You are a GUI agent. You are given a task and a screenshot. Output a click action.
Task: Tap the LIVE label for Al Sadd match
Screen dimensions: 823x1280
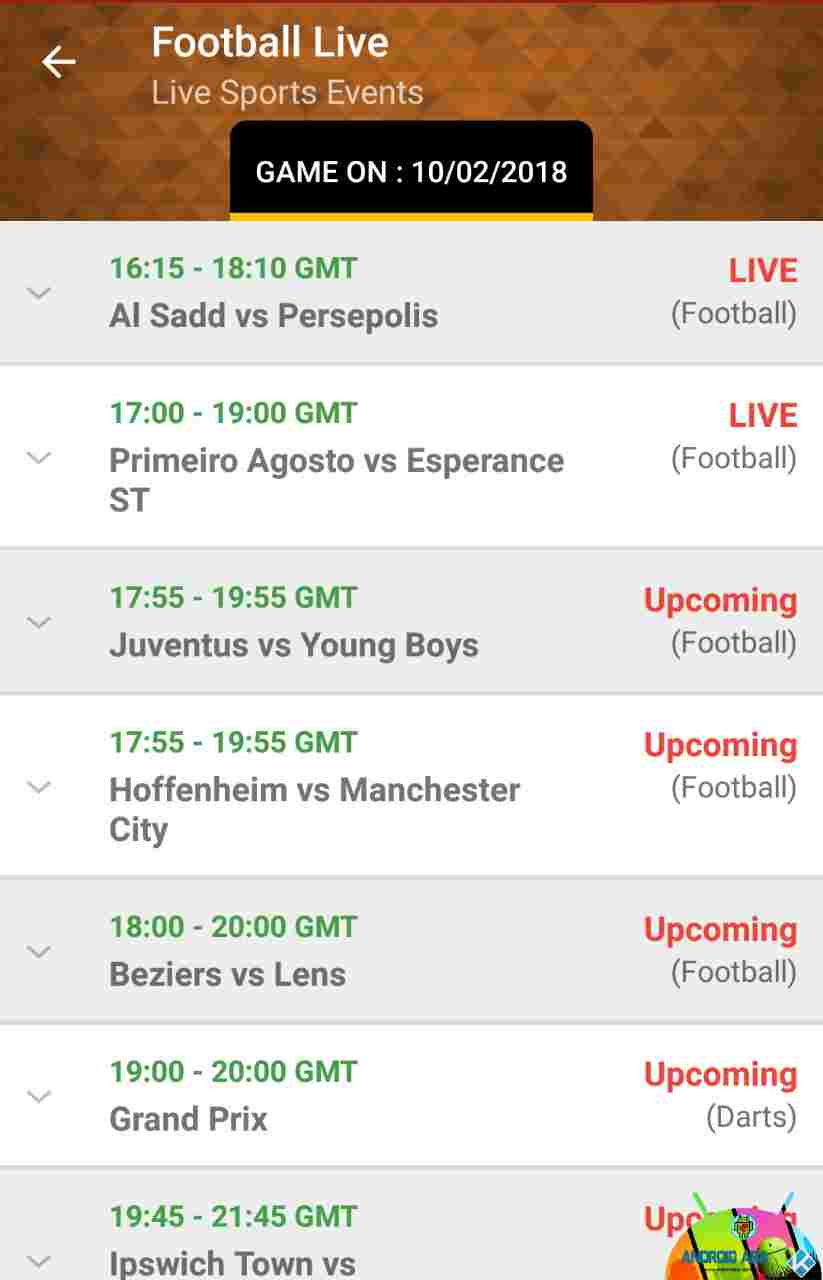coord(763,270)
